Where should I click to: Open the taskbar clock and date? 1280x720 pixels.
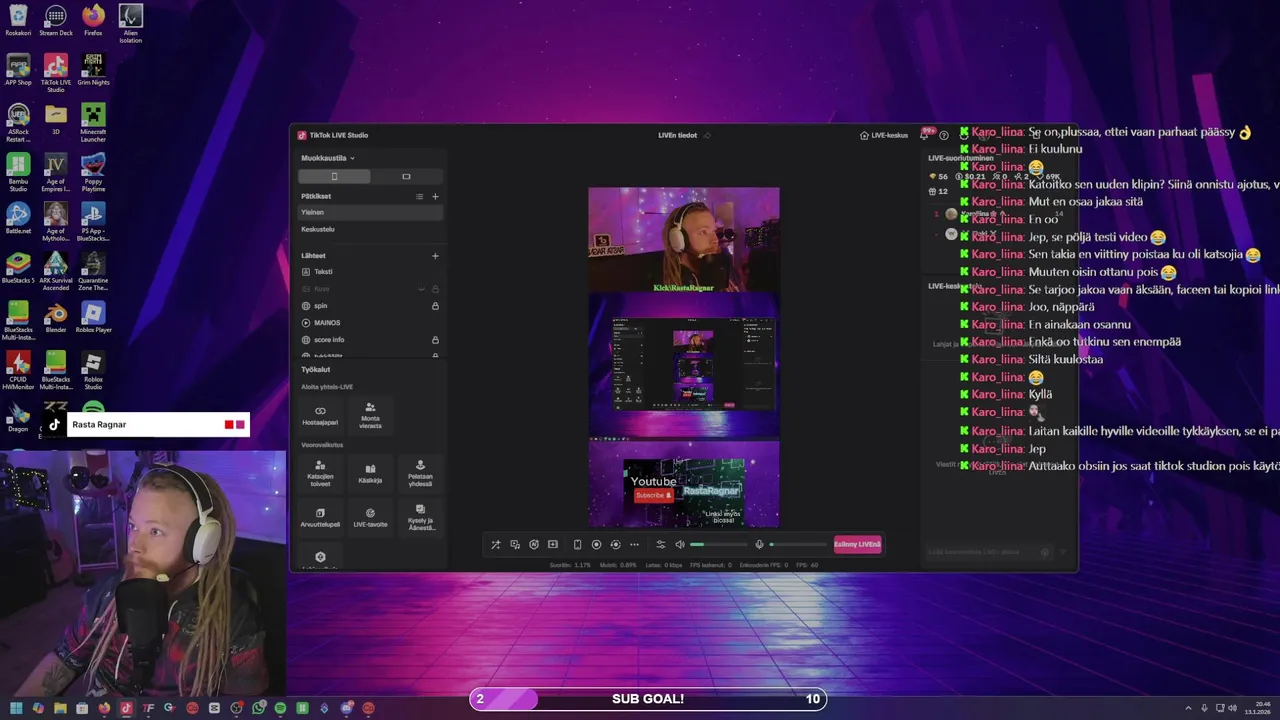tap(1258, 708)
